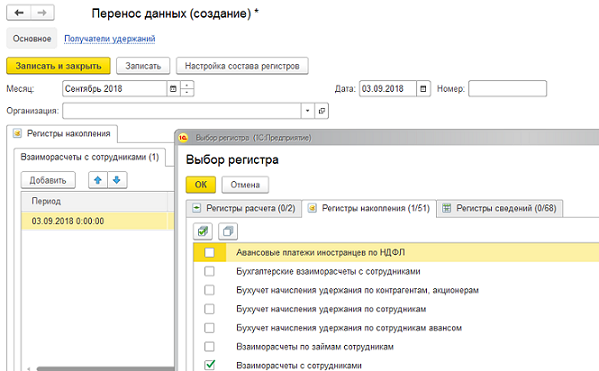Open the Основное section

(x=32, y=39)
